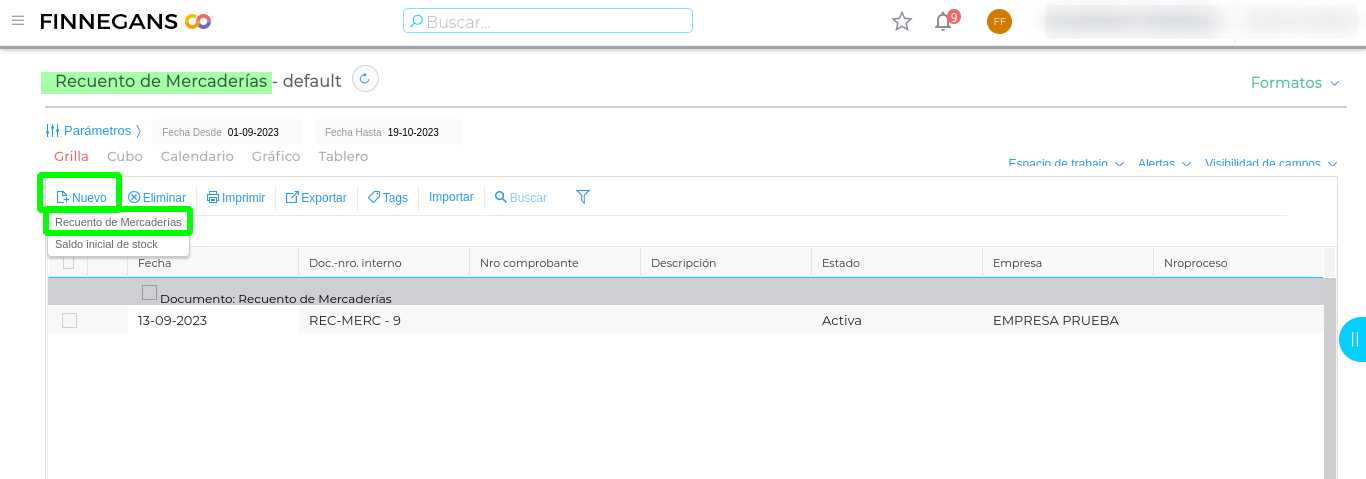
Task: Sort by the Fecha column header
Action: pos(212,263)
